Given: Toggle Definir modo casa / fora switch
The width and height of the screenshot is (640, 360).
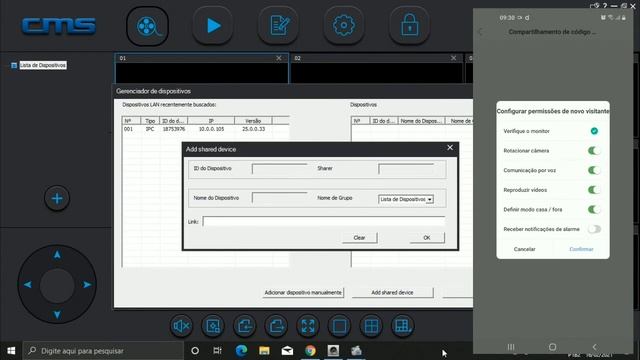Looking at the screenshot, I should (594, 209).
